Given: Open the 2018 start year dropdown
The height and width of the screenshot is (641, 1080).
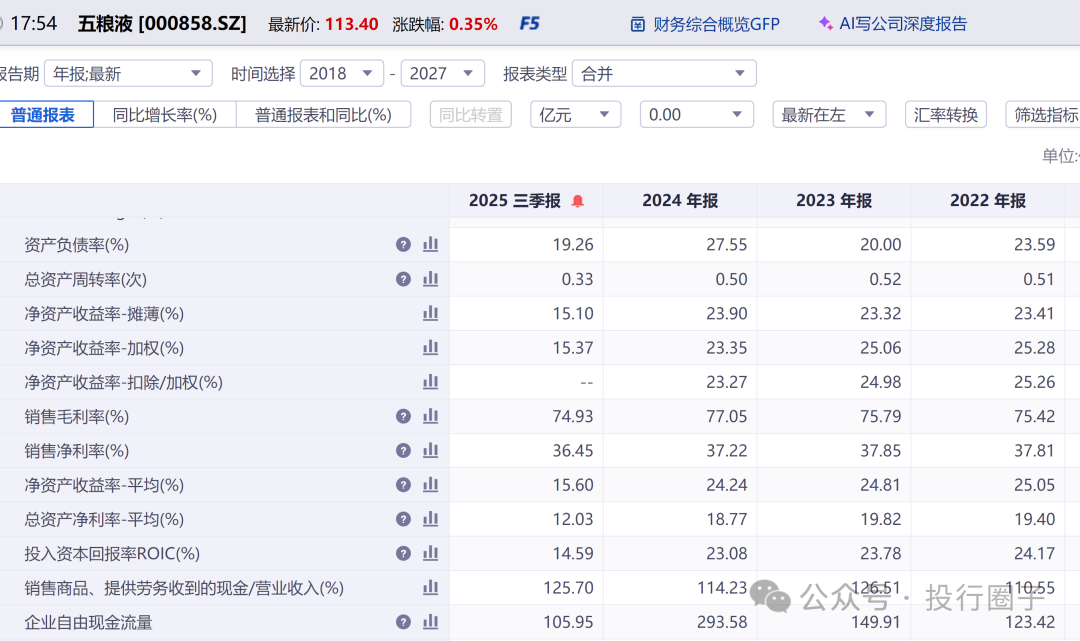Looking at the screenshot, I should pos(341,73).
